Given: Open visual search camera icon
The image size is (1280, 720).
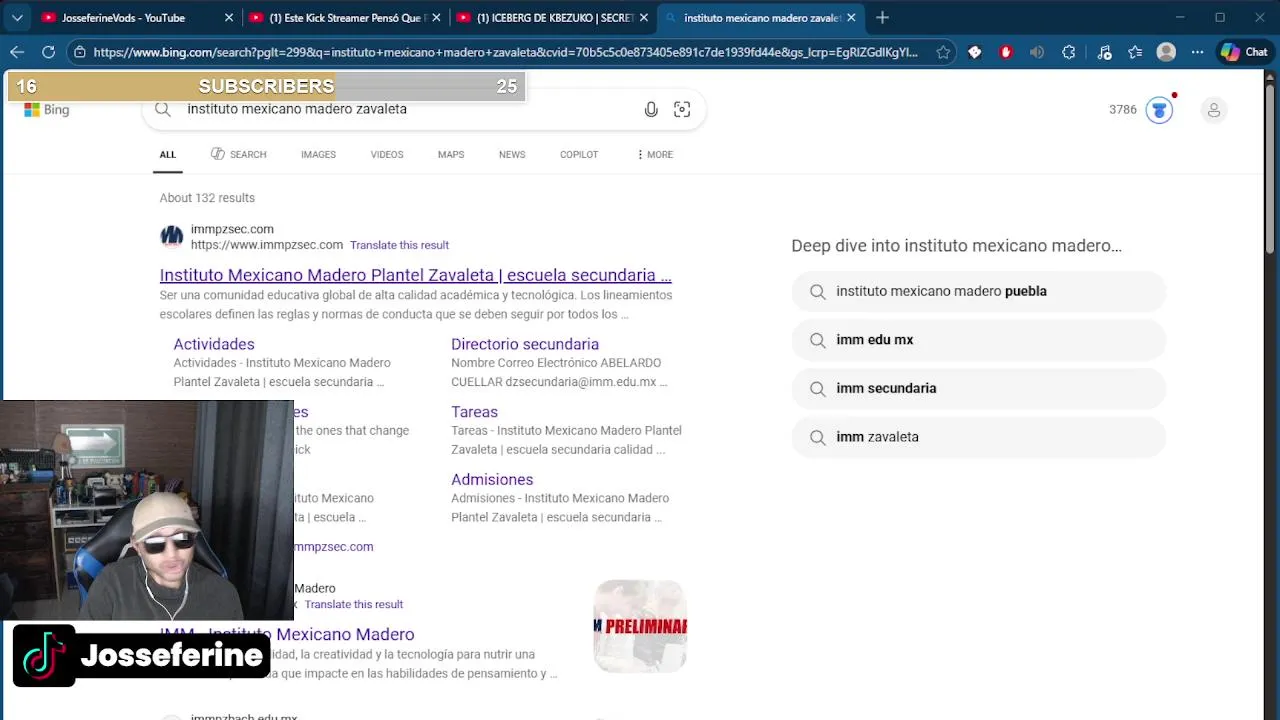Looking at the screenshot, I should pyautogui.click(x=682, y=109).
